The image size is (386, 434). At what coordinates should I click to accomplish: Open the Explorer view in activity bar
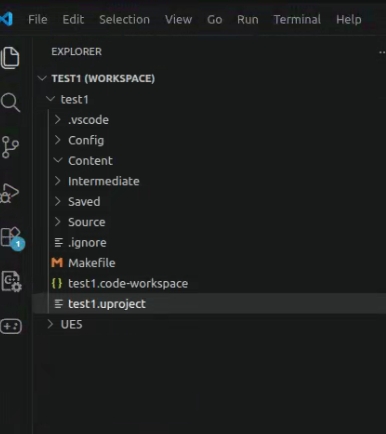(10, 58)
